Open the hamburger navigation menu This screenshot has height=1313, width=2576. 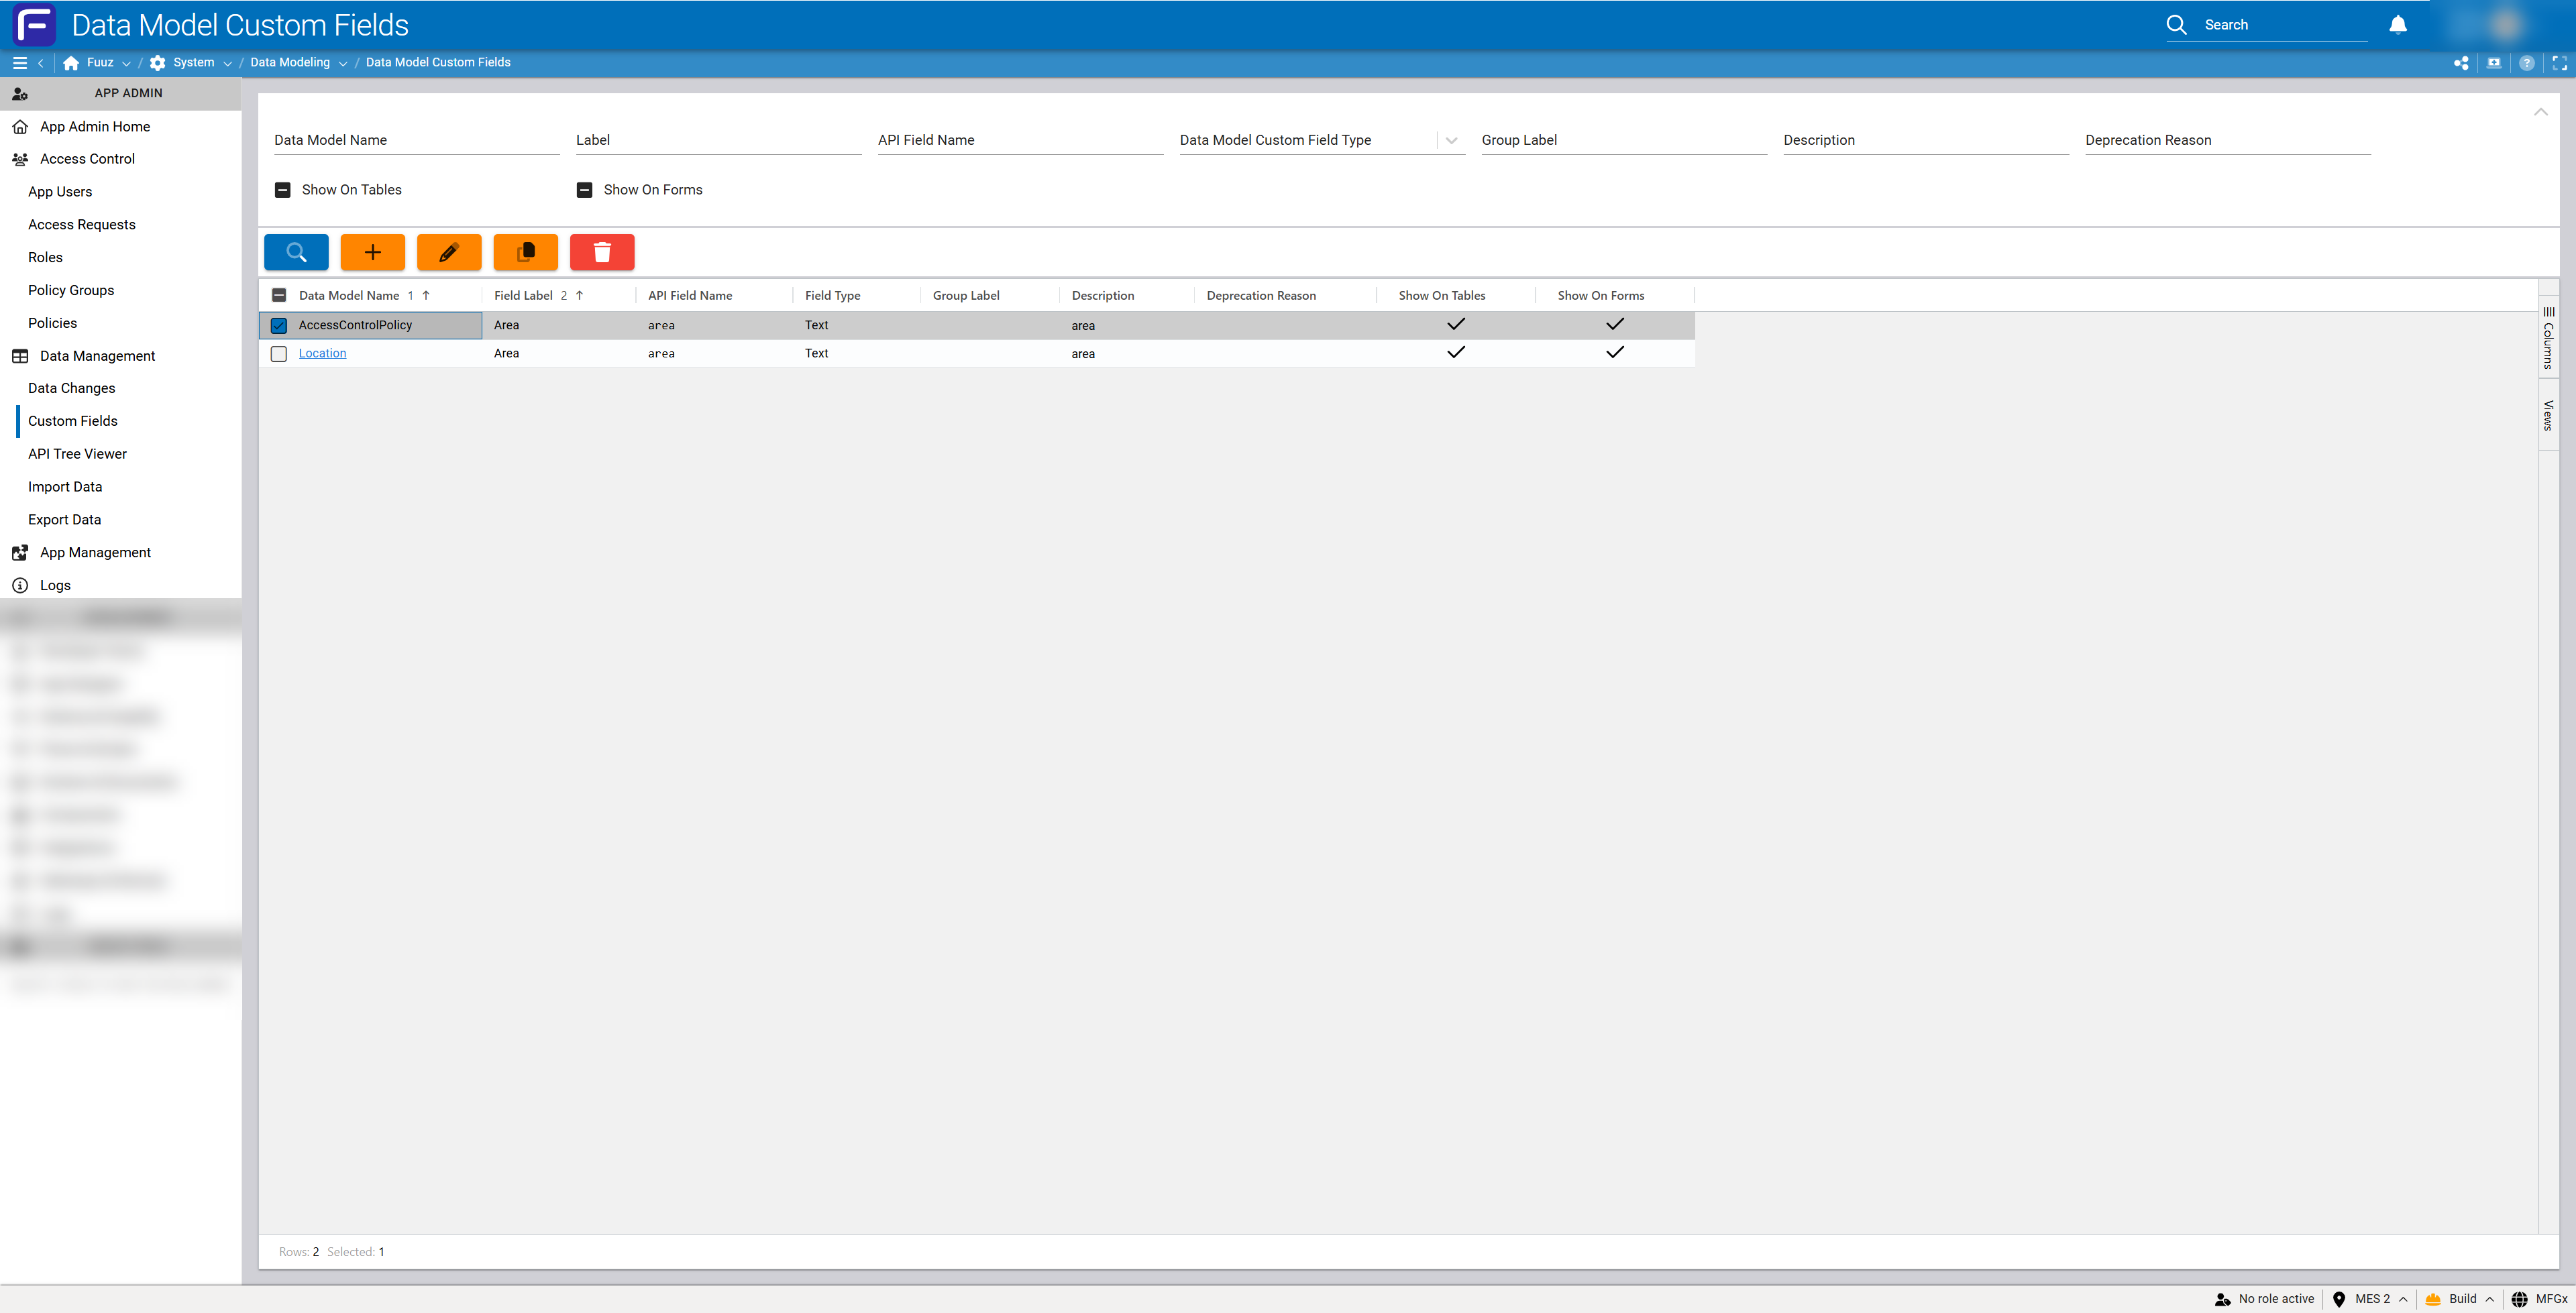pyautogui.click(x=19, y=62)
